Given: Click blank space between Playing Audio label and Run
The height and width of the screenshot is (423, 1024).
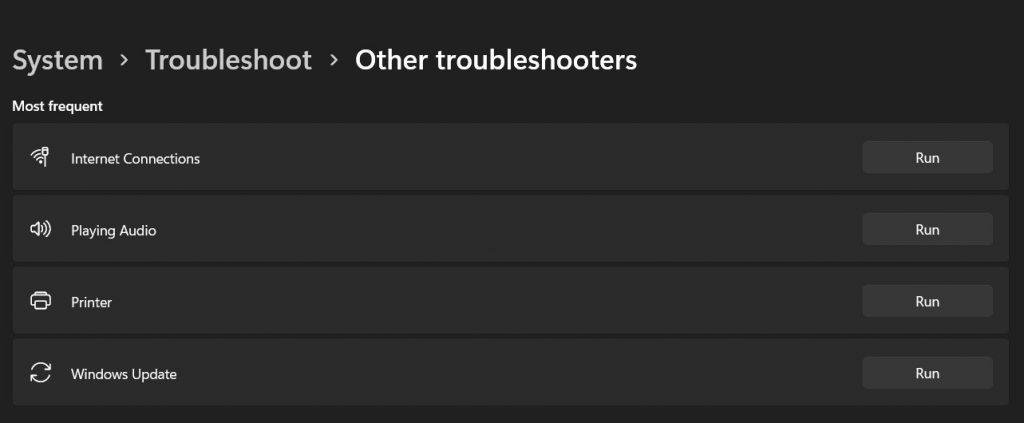Looking at the screenshot, I should (500, 230).
